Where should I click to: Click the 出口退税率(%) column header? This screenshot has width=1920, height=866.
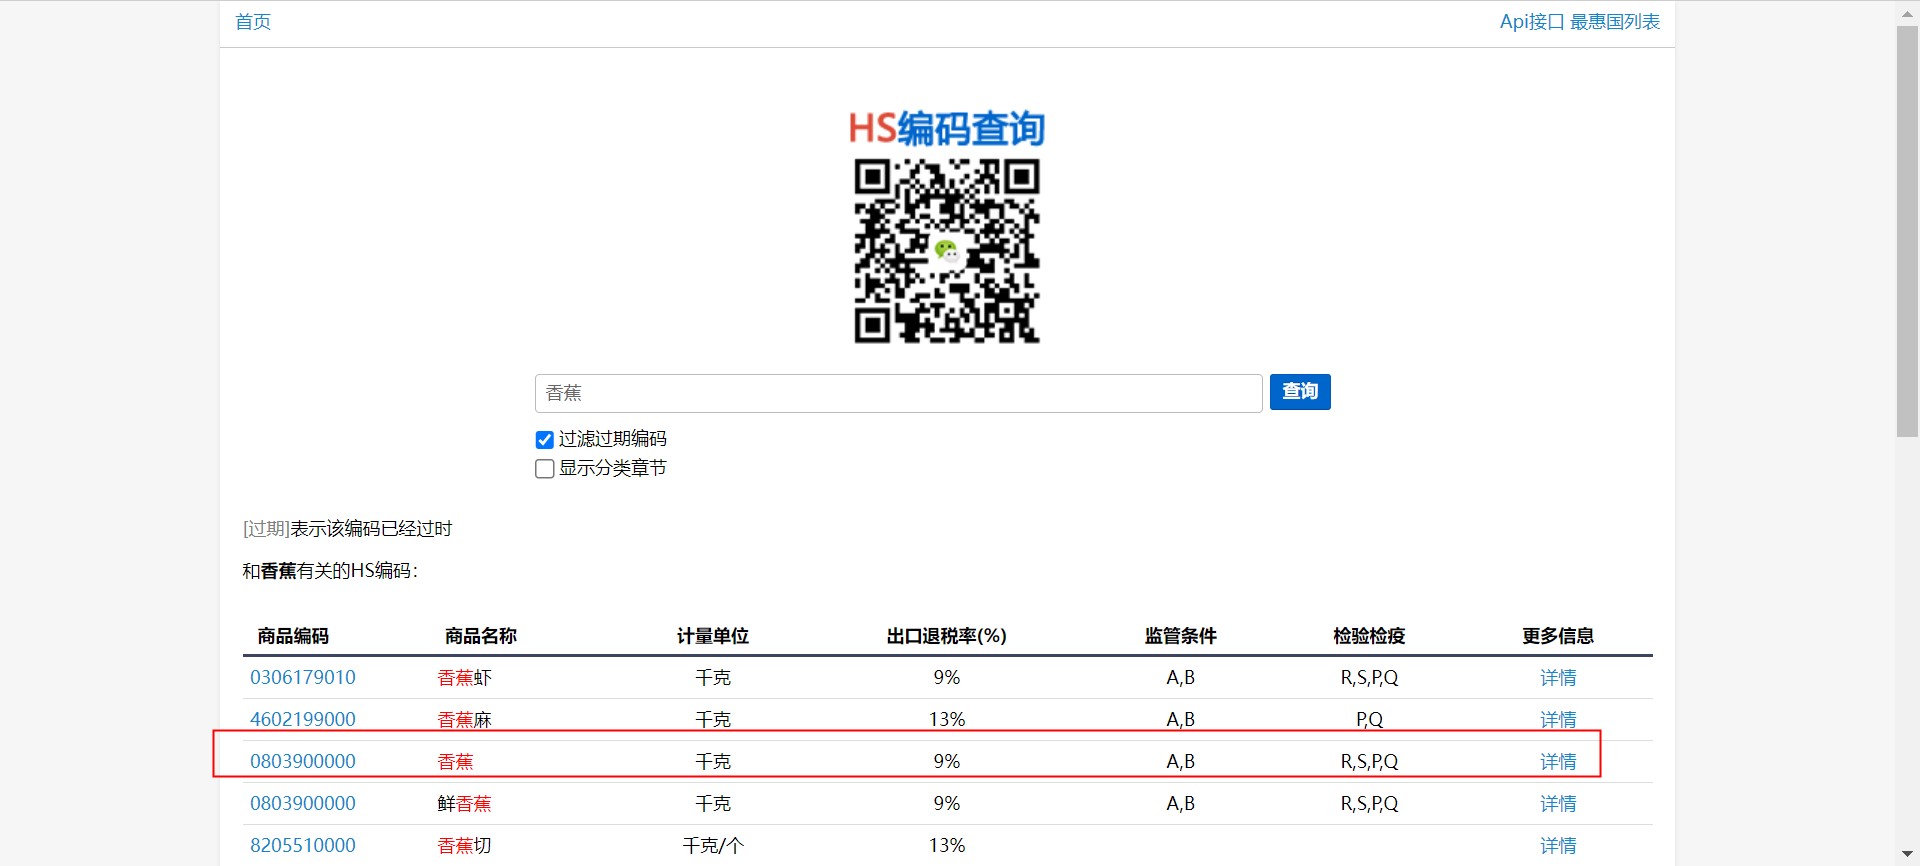point(947,636)
